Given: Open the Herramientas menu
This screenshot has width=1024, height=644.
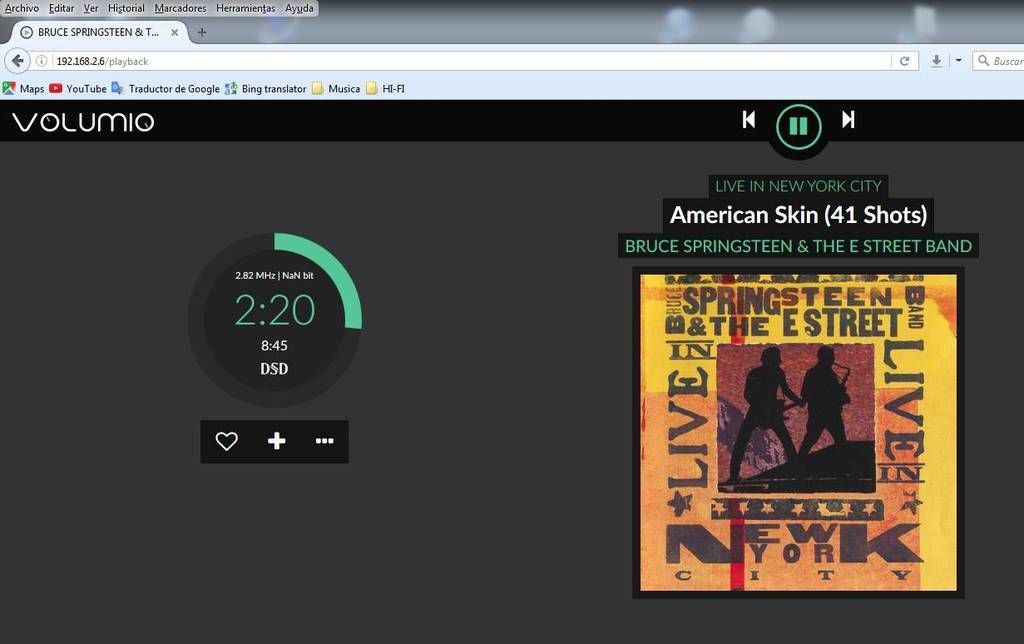Looking at the screenshot, I should point(246,8).
